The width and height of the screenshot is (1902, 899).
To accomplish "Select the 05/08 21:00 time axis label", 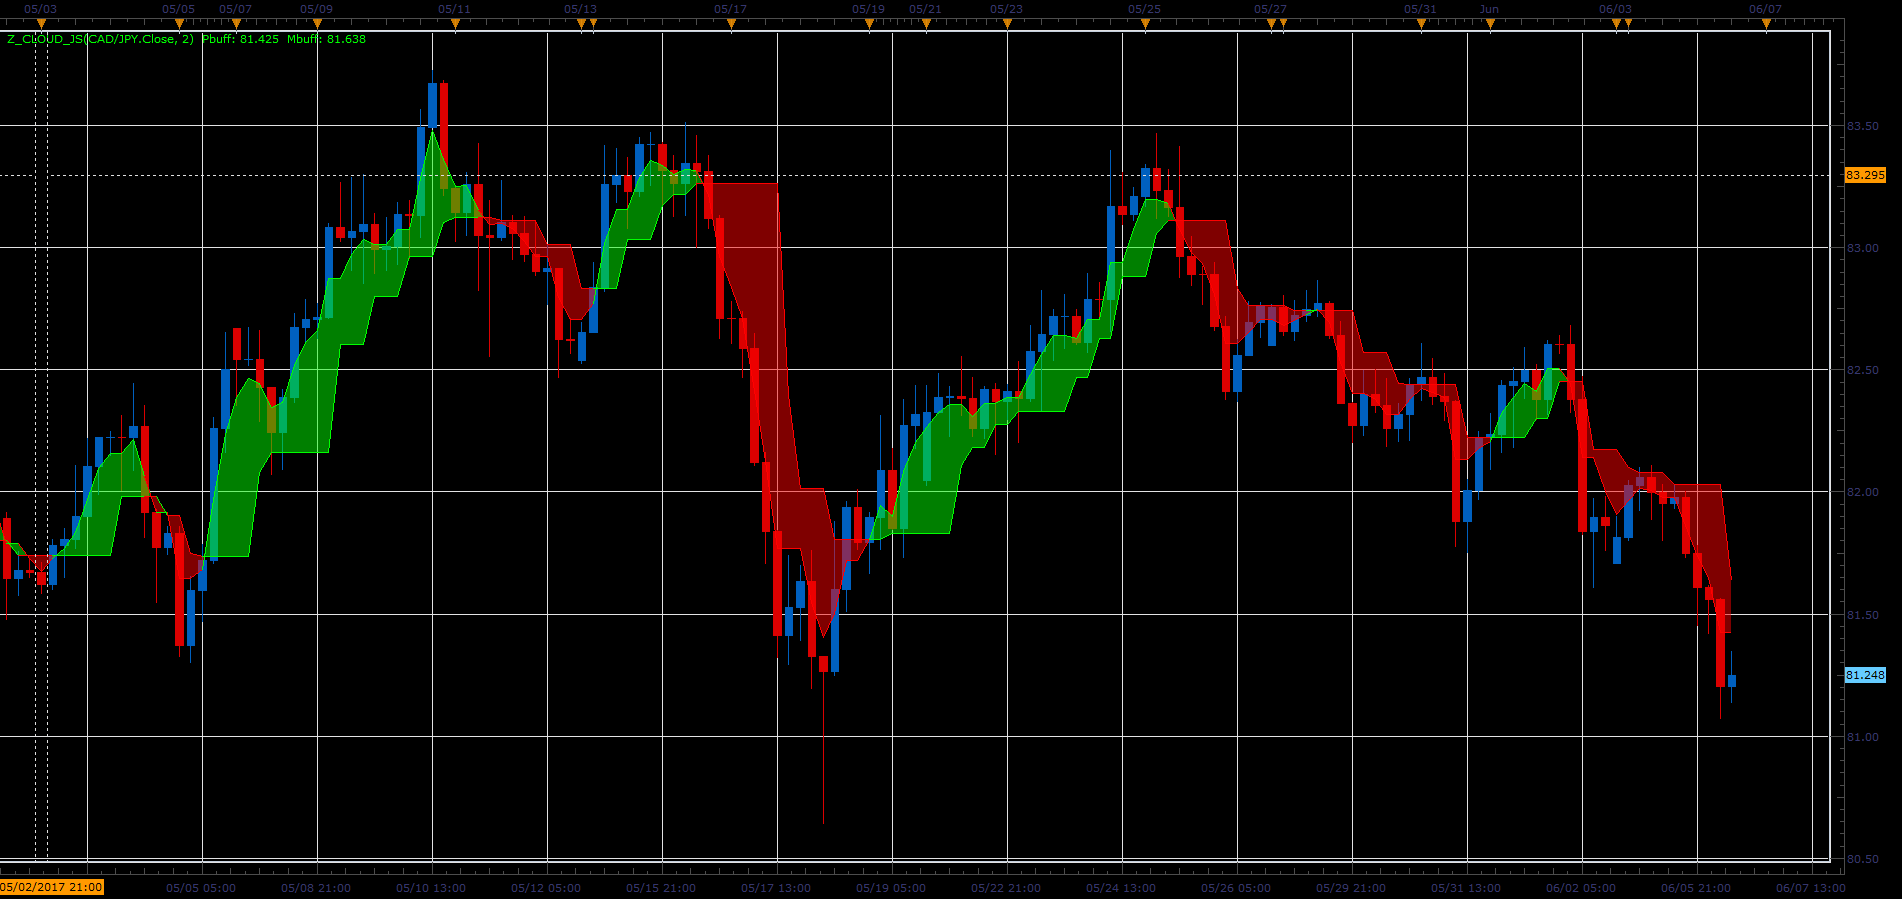I will point(316,888).
